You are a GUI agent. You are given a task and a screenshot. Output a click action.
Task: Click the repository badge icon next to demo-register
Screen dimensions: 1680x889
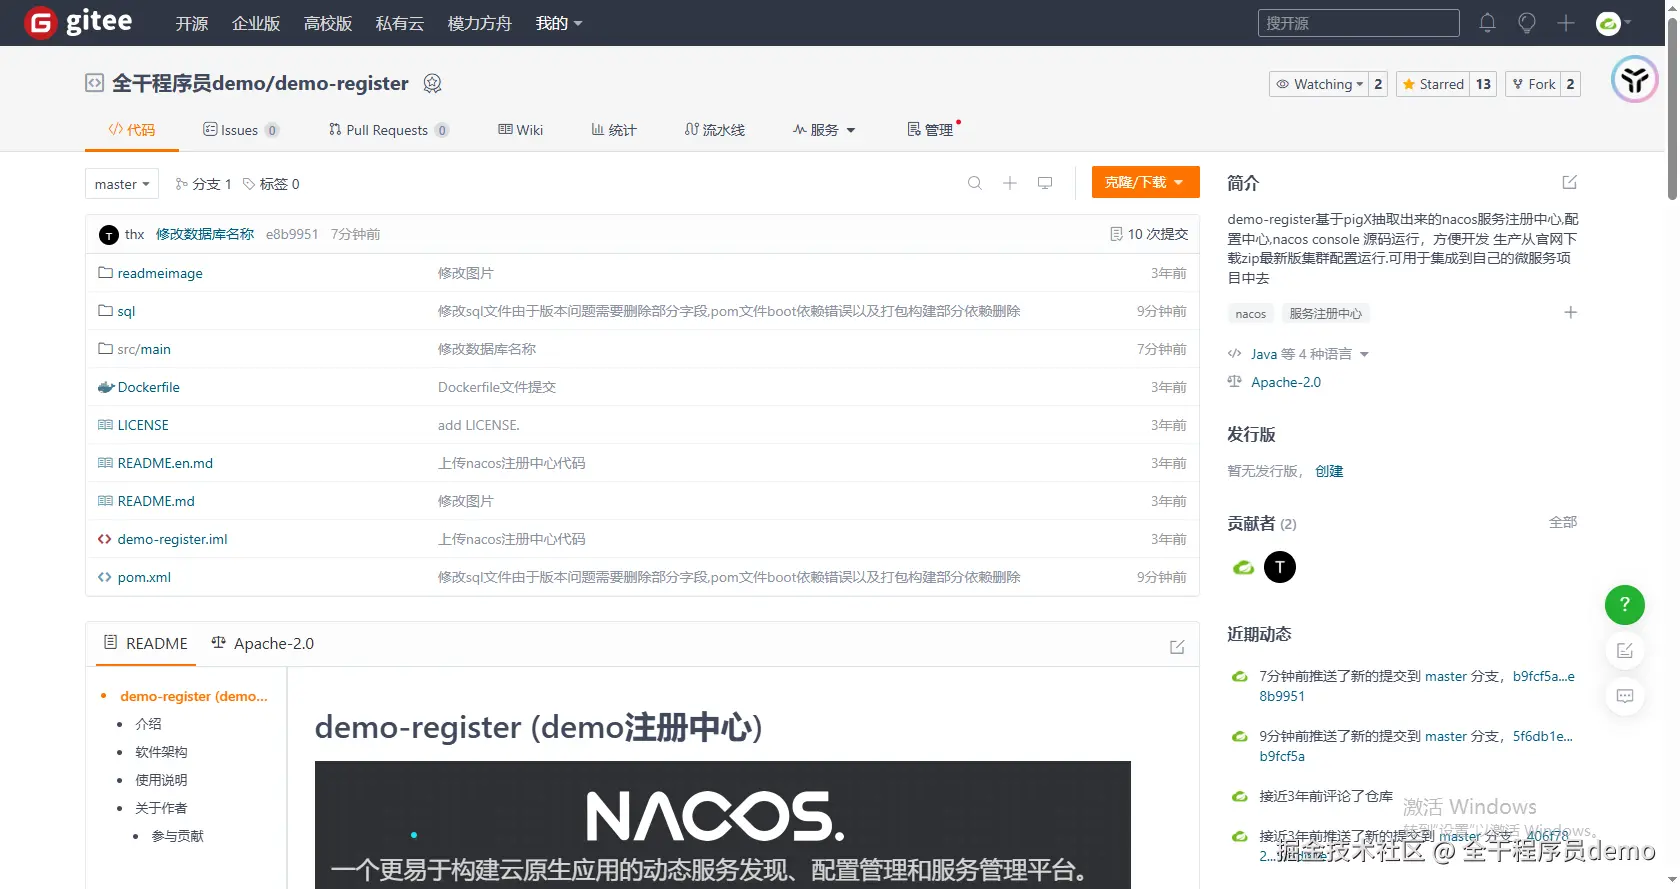(x=432, y=83)
